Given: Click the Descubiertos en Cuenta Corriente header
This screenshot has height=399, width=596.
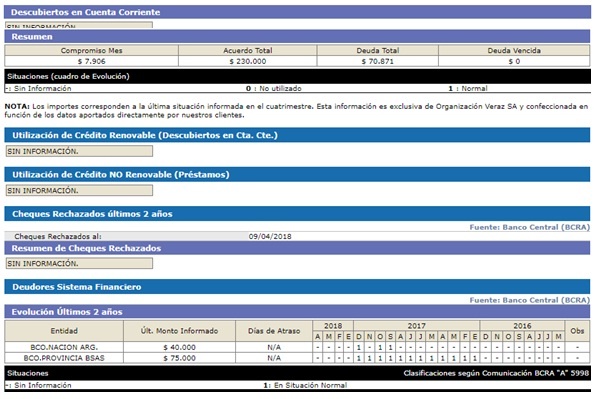Looking at the screenshot, I should tap(297, 12).
